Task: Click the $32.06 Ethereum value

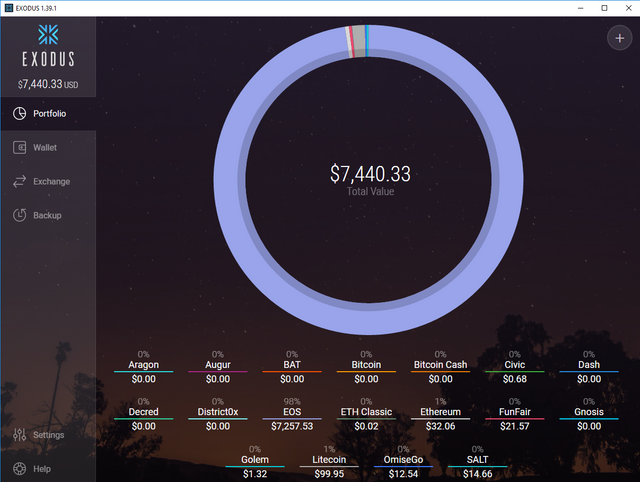Action: click(x=440, y=426)
